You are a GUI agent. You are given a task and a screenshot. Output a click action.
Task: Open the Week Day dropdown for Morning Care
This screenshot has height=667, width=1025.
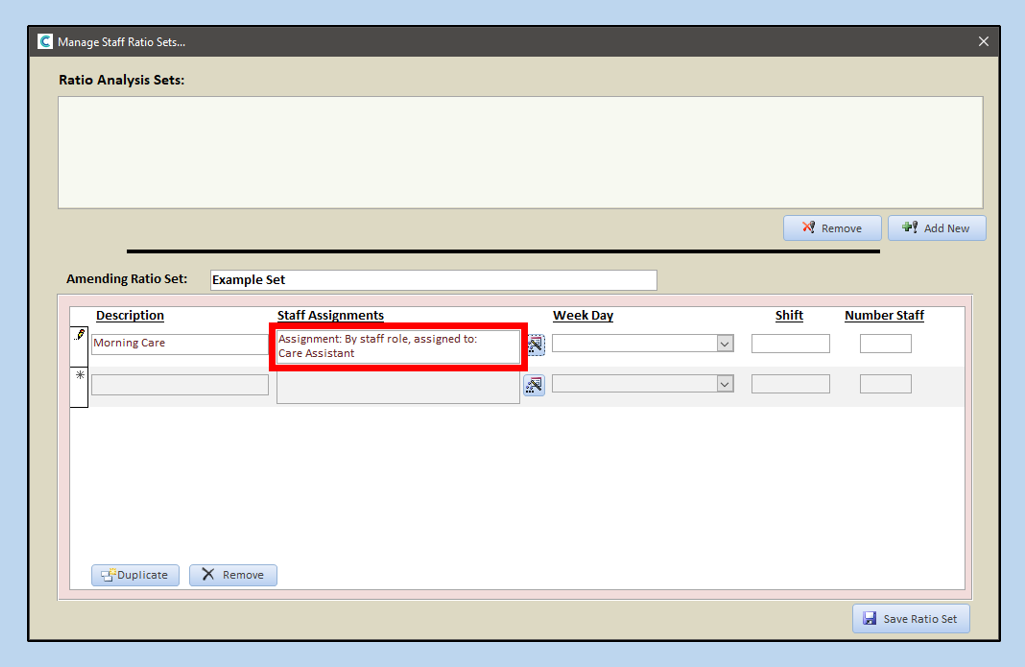click(x=725, y=344)
